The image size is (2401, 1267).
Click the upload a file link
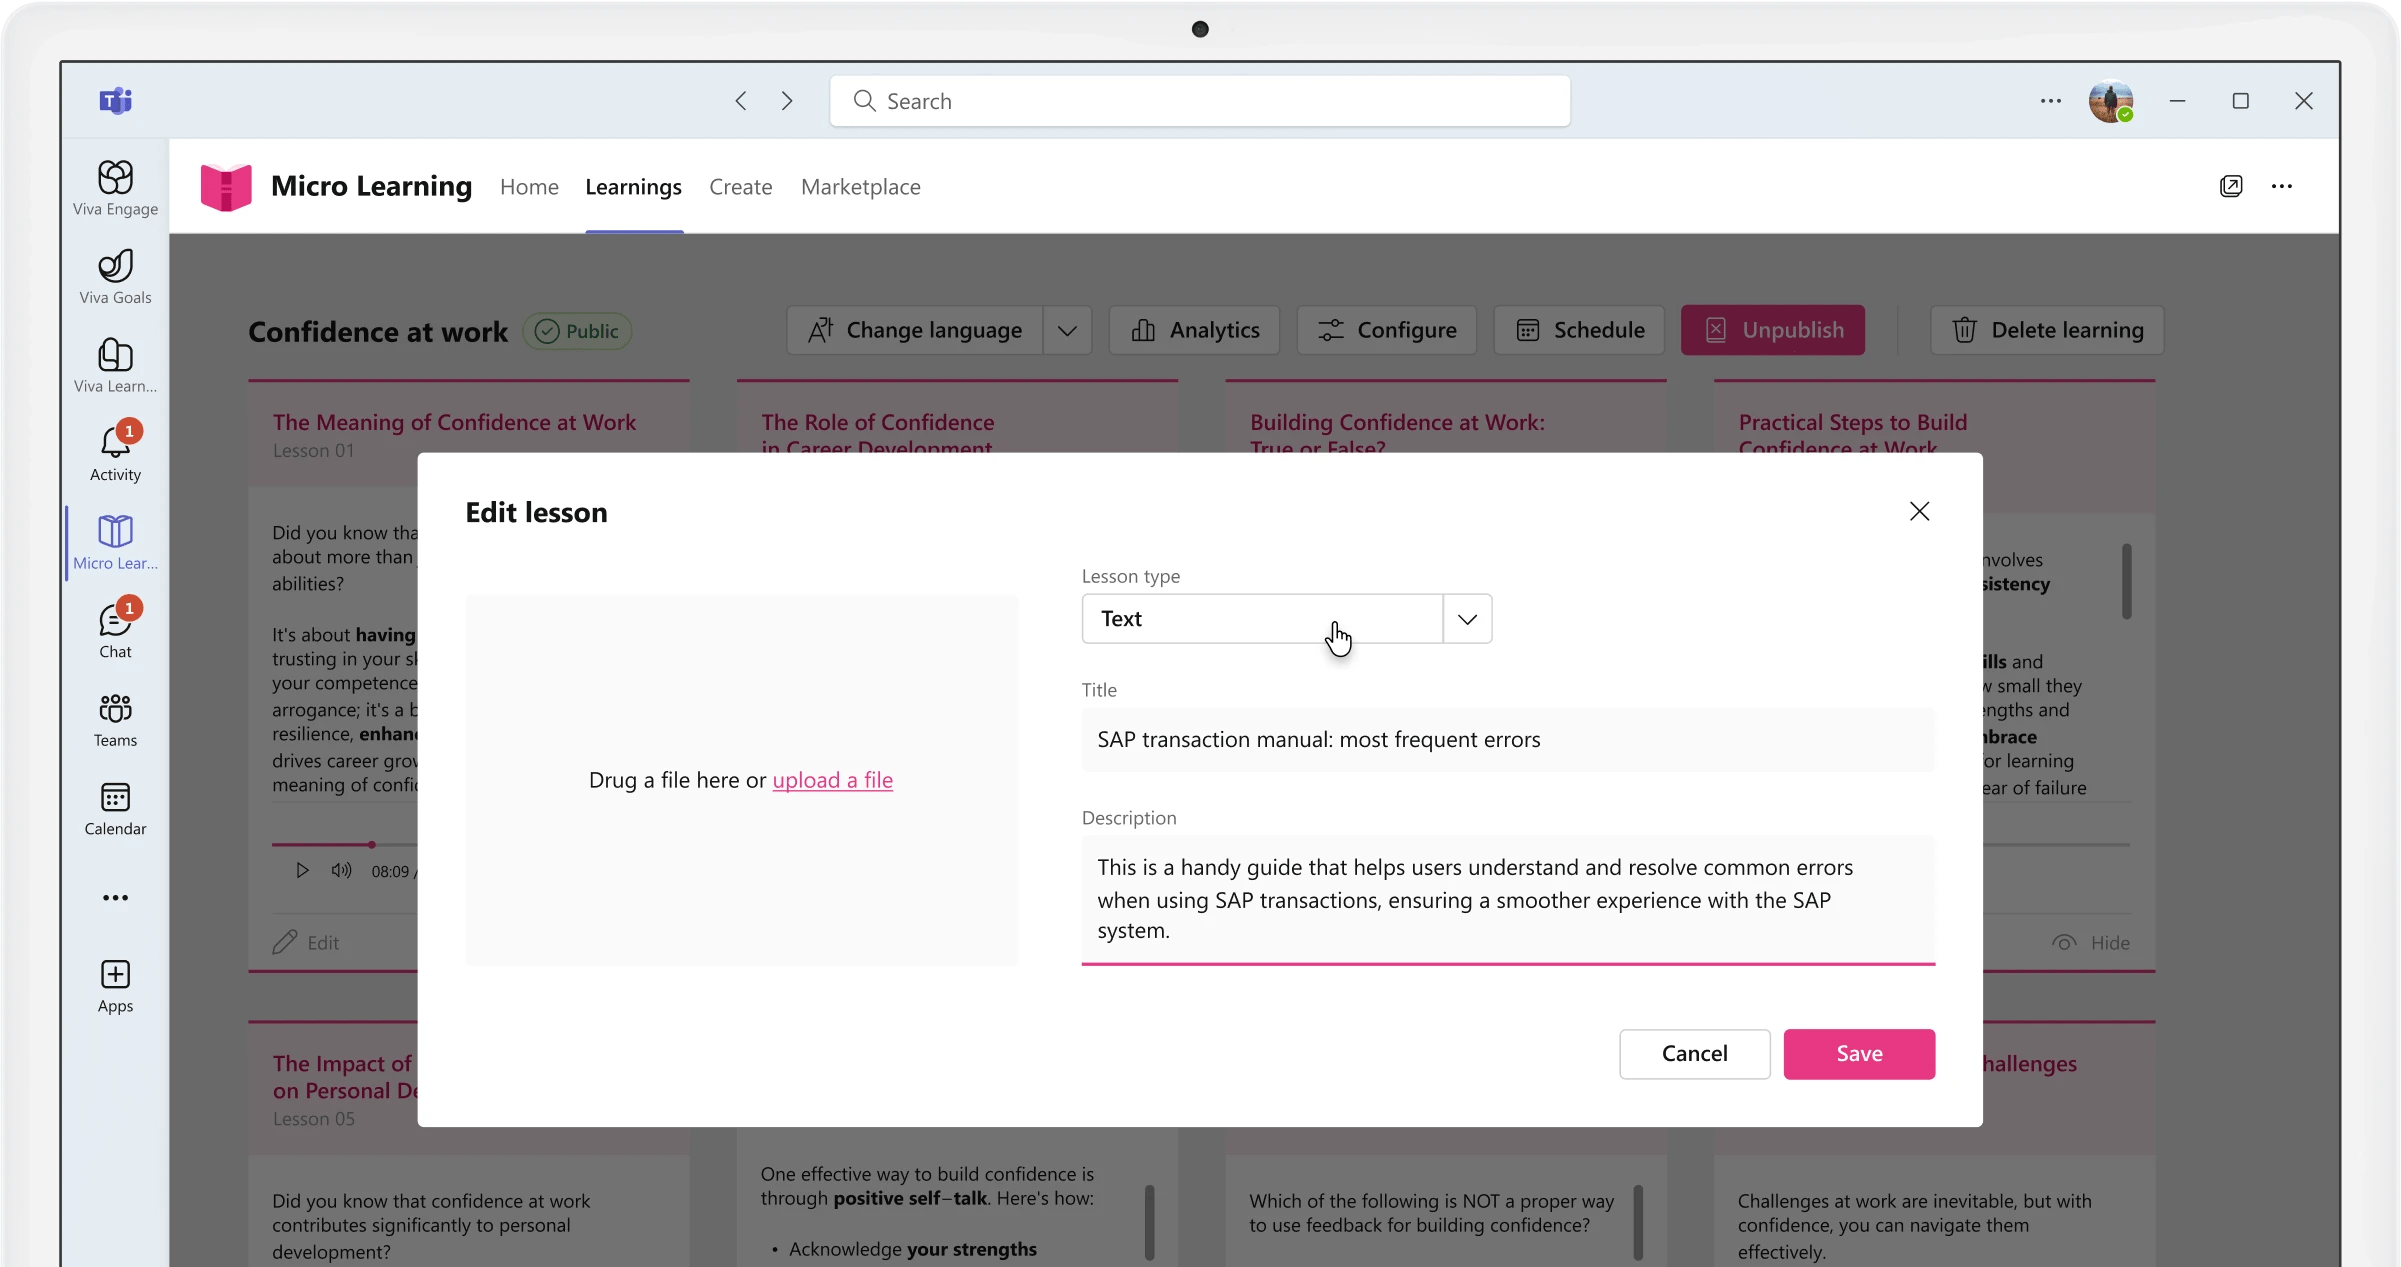coord(832,780)
